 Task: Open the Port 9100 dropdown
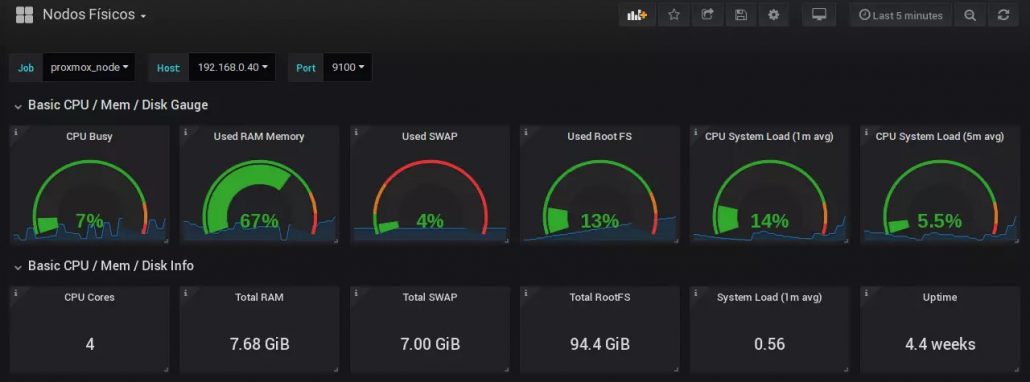point(347,68)
